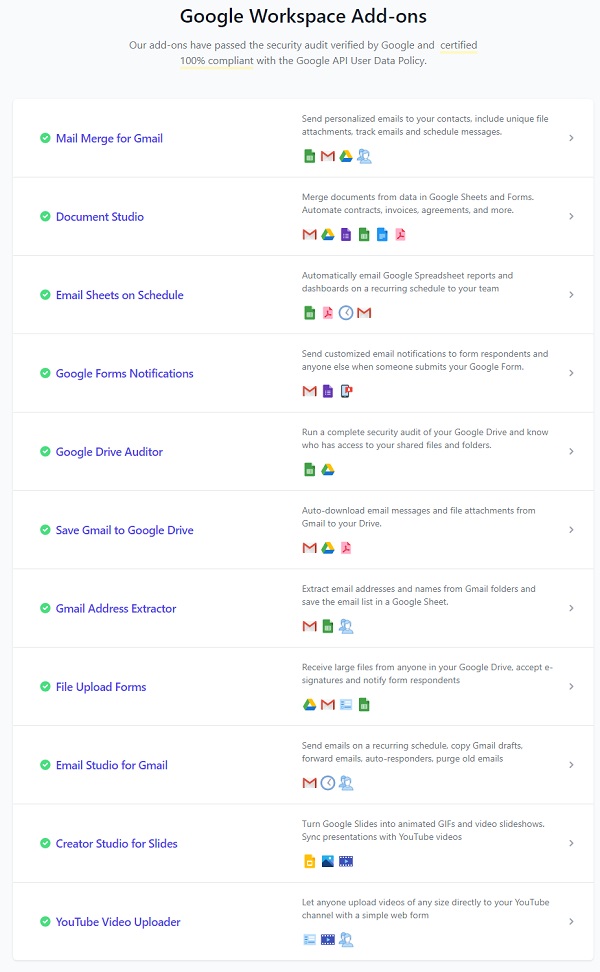Screen dimensions: 600x972
Task: Click the blue Google Docs icon under Document Studio
Action: pyautogui.click(x=382, y=234)
